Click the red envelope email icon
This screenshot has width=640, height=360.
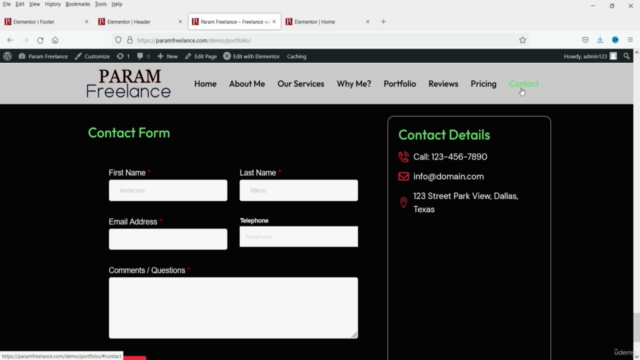pos(403,176)
